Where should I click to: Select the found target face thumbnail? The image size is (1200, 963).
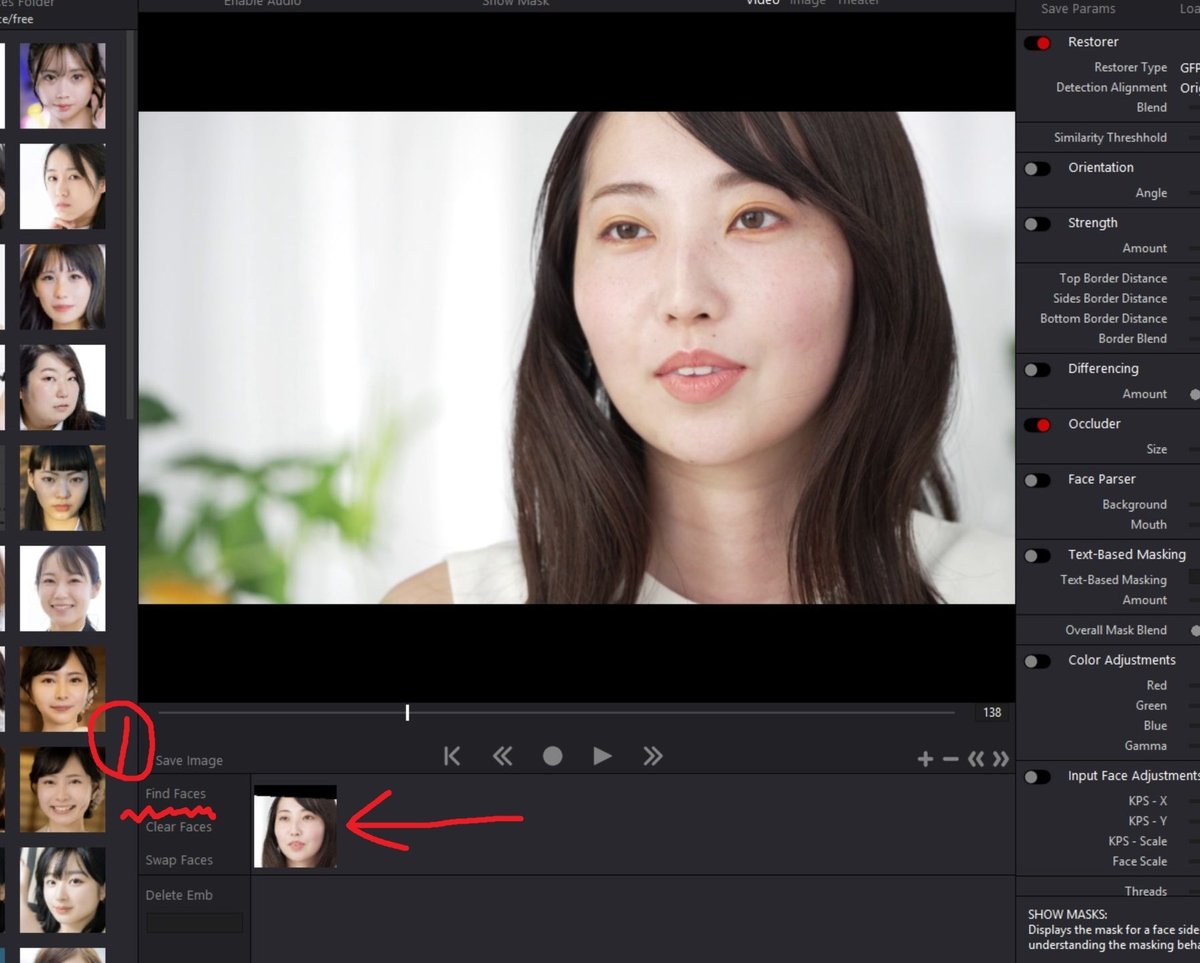pyautogui.click(x=295, y=826)
